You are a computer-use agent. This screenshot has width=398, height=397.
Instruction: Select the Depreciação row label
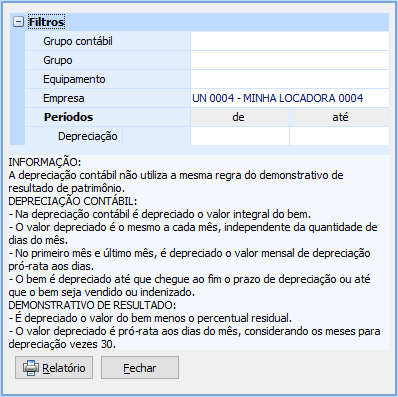pos(87,136)
